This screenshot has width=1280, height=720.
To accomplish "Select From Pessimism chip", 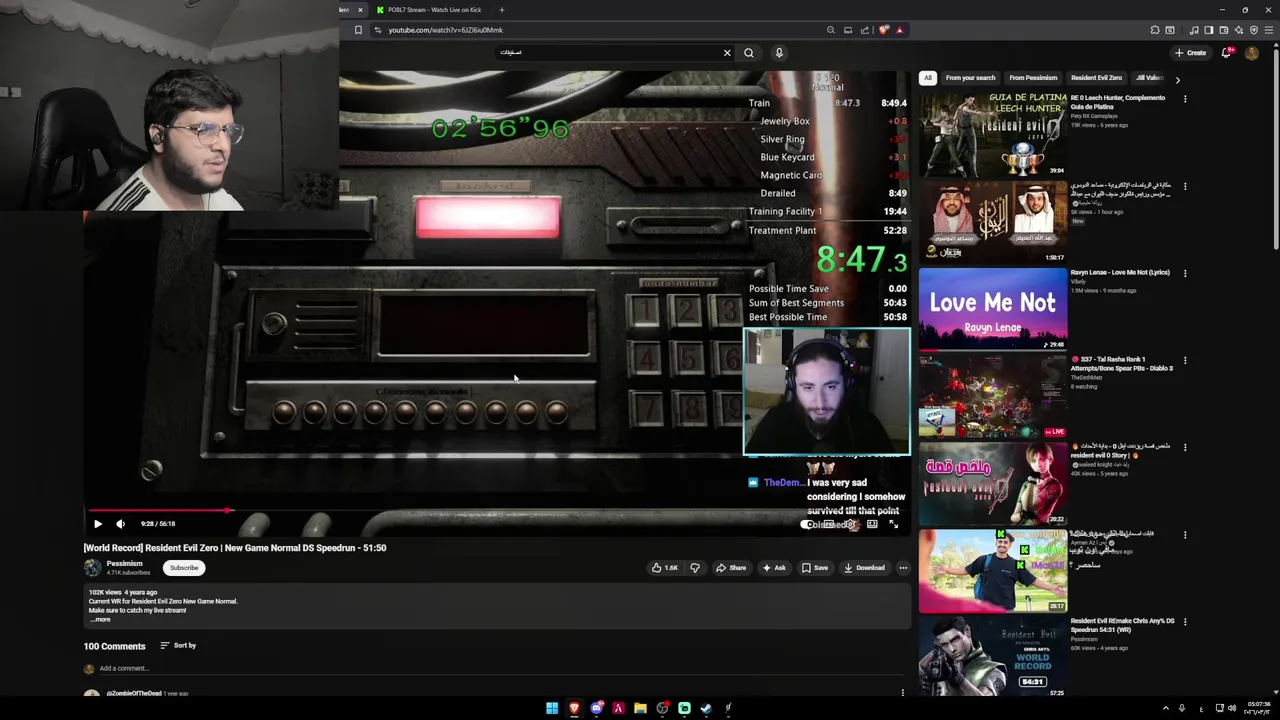I will pos(1033,78).
